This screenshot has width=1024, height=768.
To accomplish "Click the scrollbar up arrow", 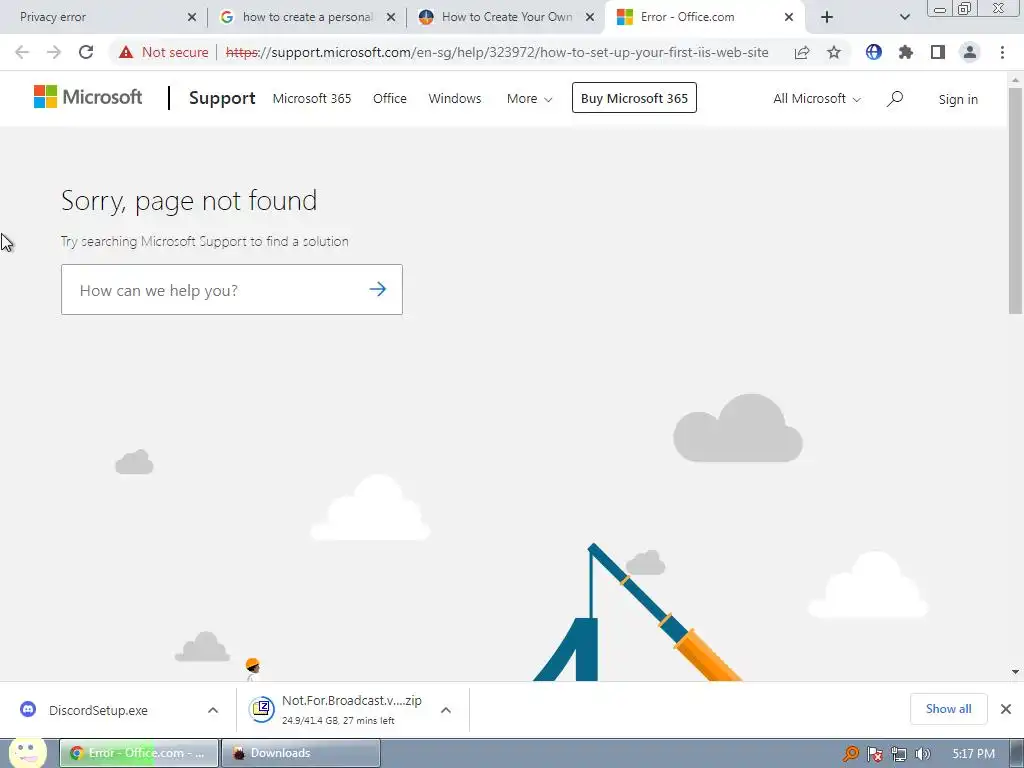I will (1015, 80).
